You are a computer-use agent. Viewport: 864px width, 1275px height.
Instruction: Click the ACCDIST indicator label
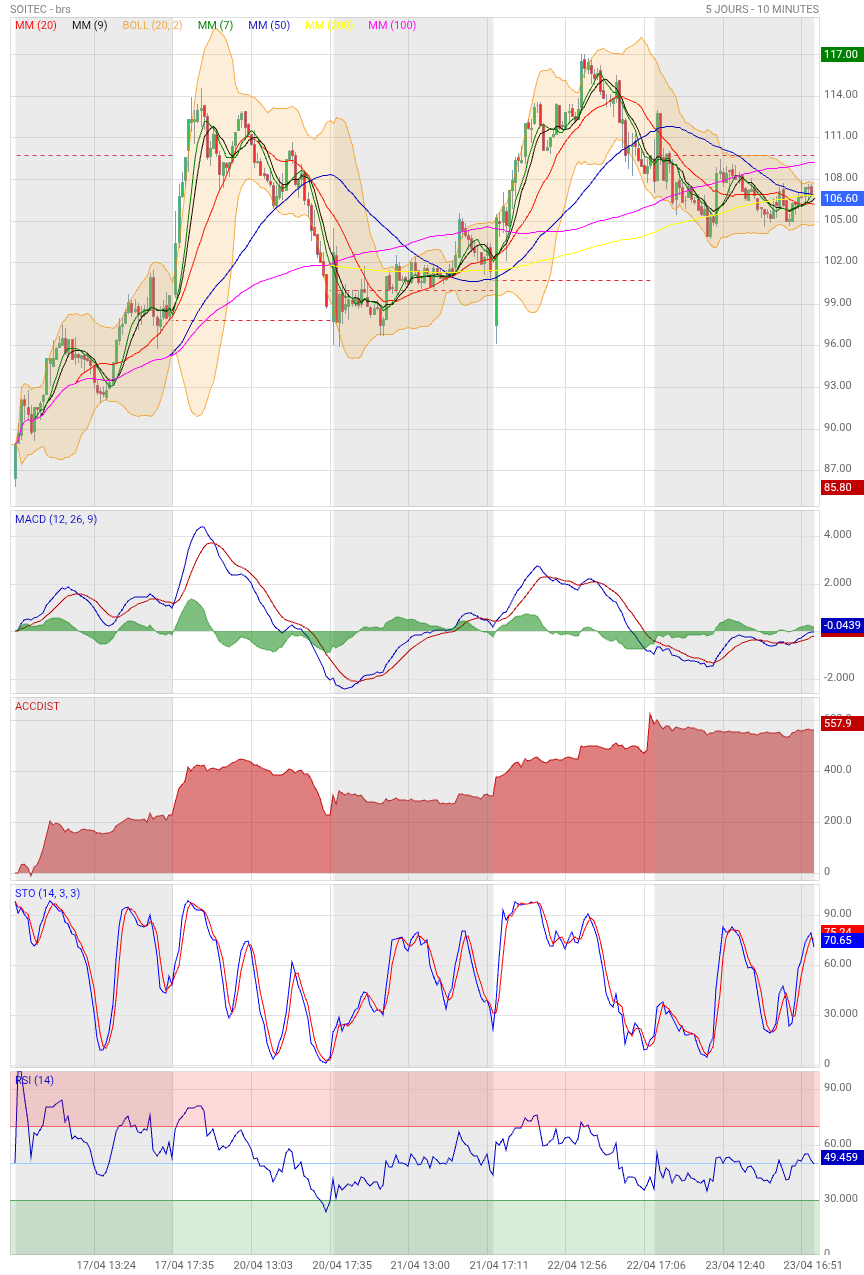coord(37,706)
